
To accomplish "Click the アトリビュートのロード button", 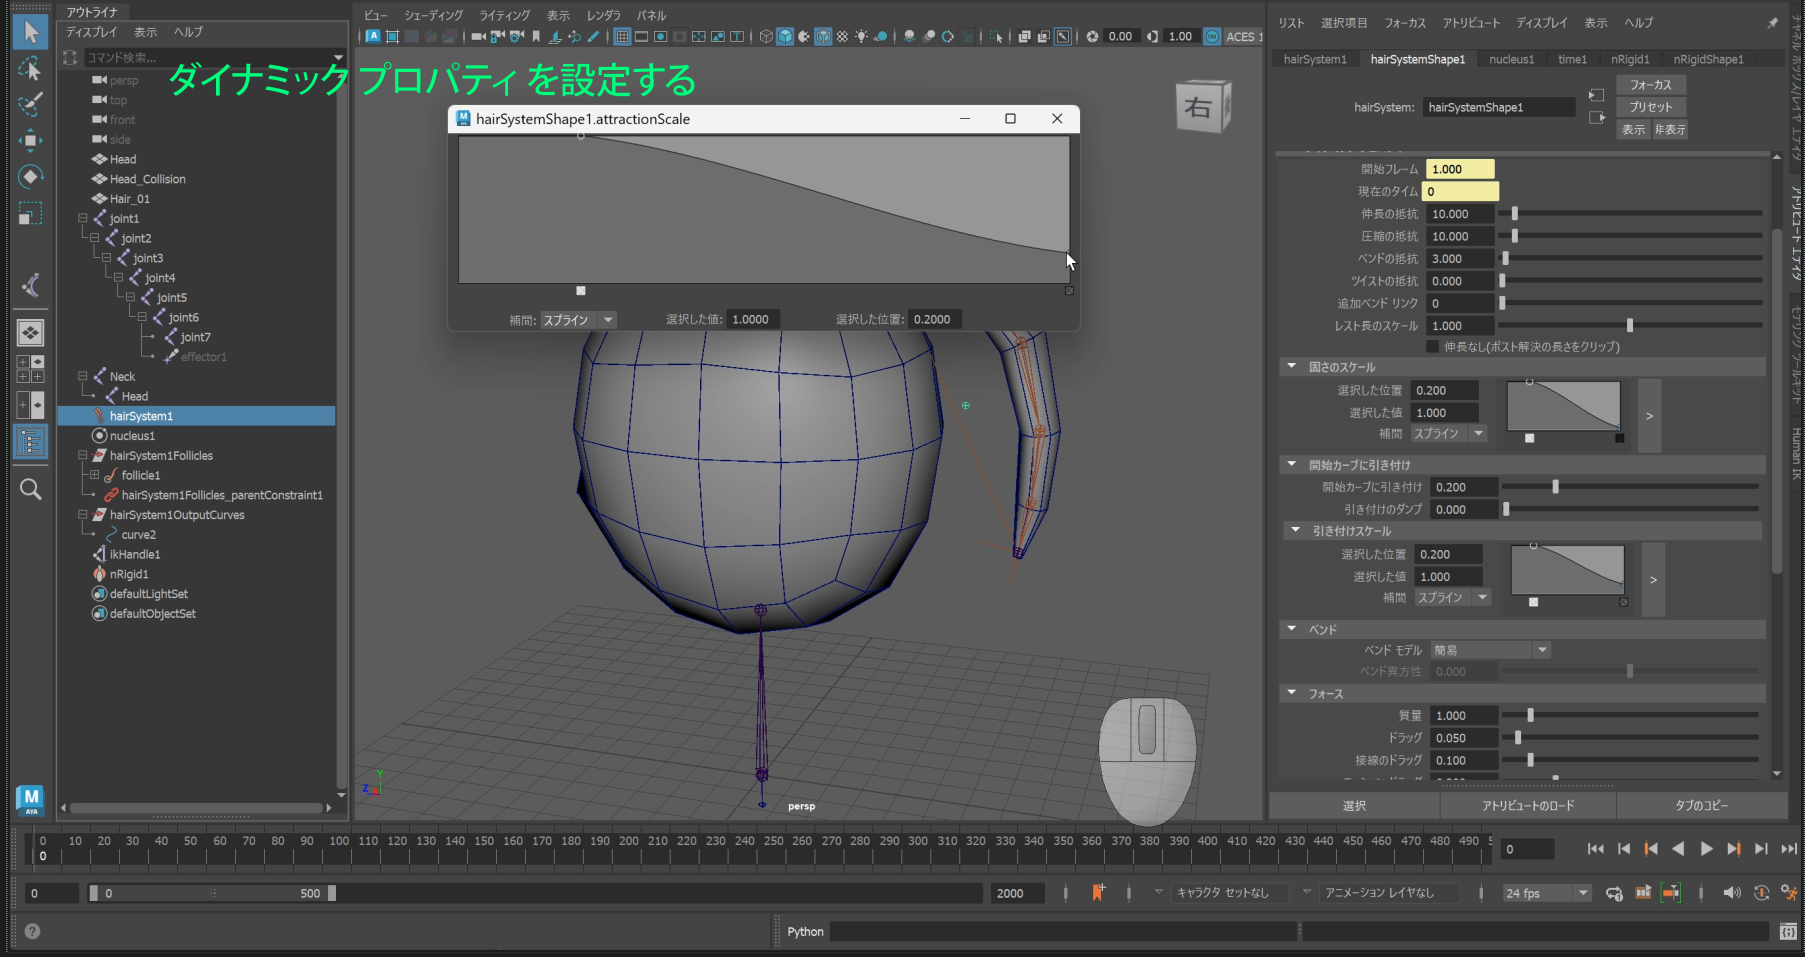I will pyautogui.click(x=1527, y=806).
